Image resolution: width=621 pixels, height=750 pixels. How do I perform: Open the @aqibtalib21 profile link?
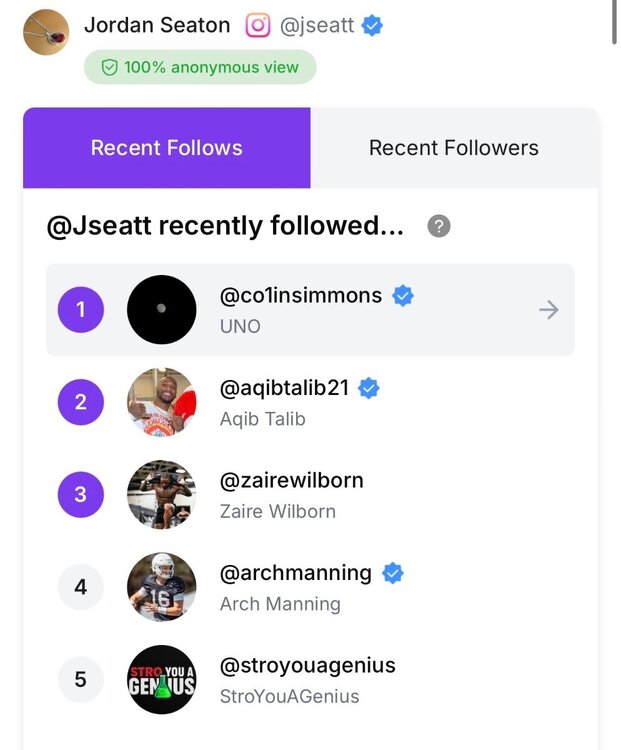pos(284,388)
